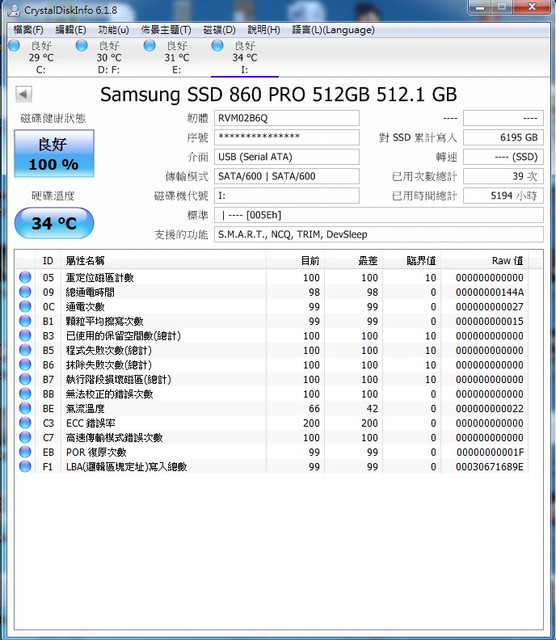The height and width of the screenshot is (640, 556).
Task: Click status orb for attribute 05
Action: click(25, 277)
